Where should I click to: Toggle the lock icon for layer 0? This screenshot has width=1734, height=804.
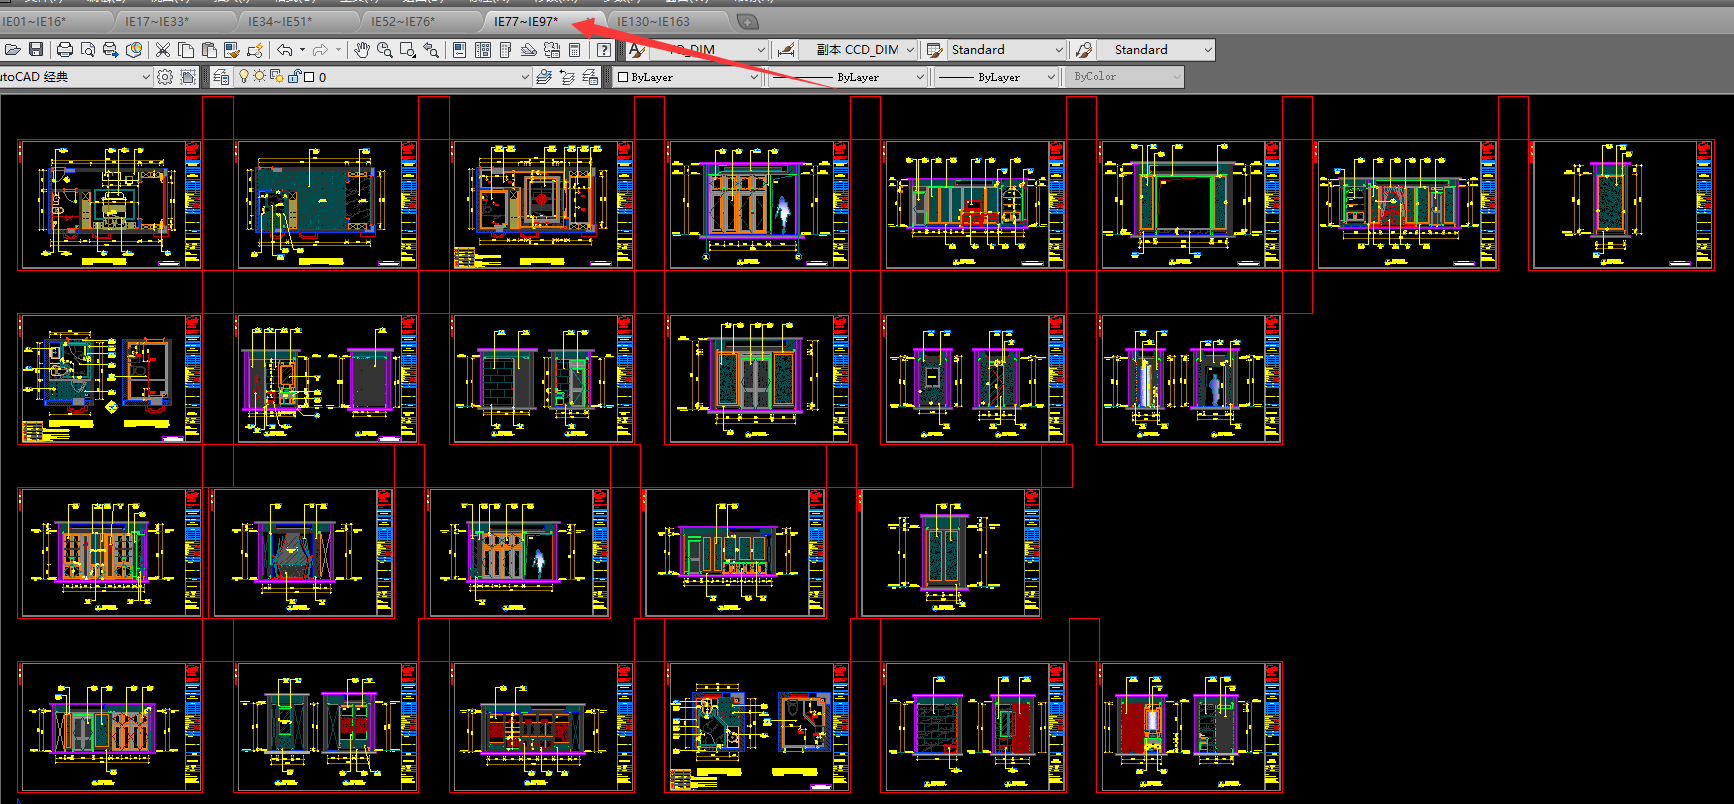294,77
